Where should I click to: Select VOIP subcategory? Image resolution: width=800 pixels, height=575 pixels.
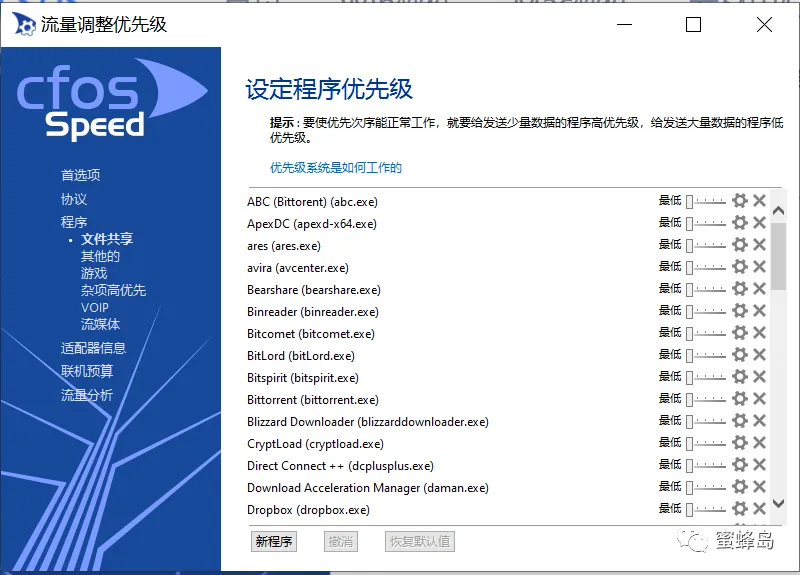(x=94, y=308)
